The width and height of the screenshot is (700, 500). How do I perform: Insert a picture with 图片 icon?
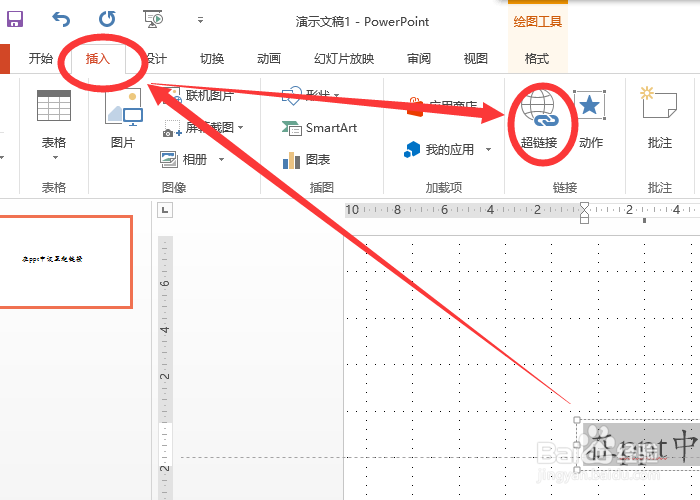tap(124, 107)
